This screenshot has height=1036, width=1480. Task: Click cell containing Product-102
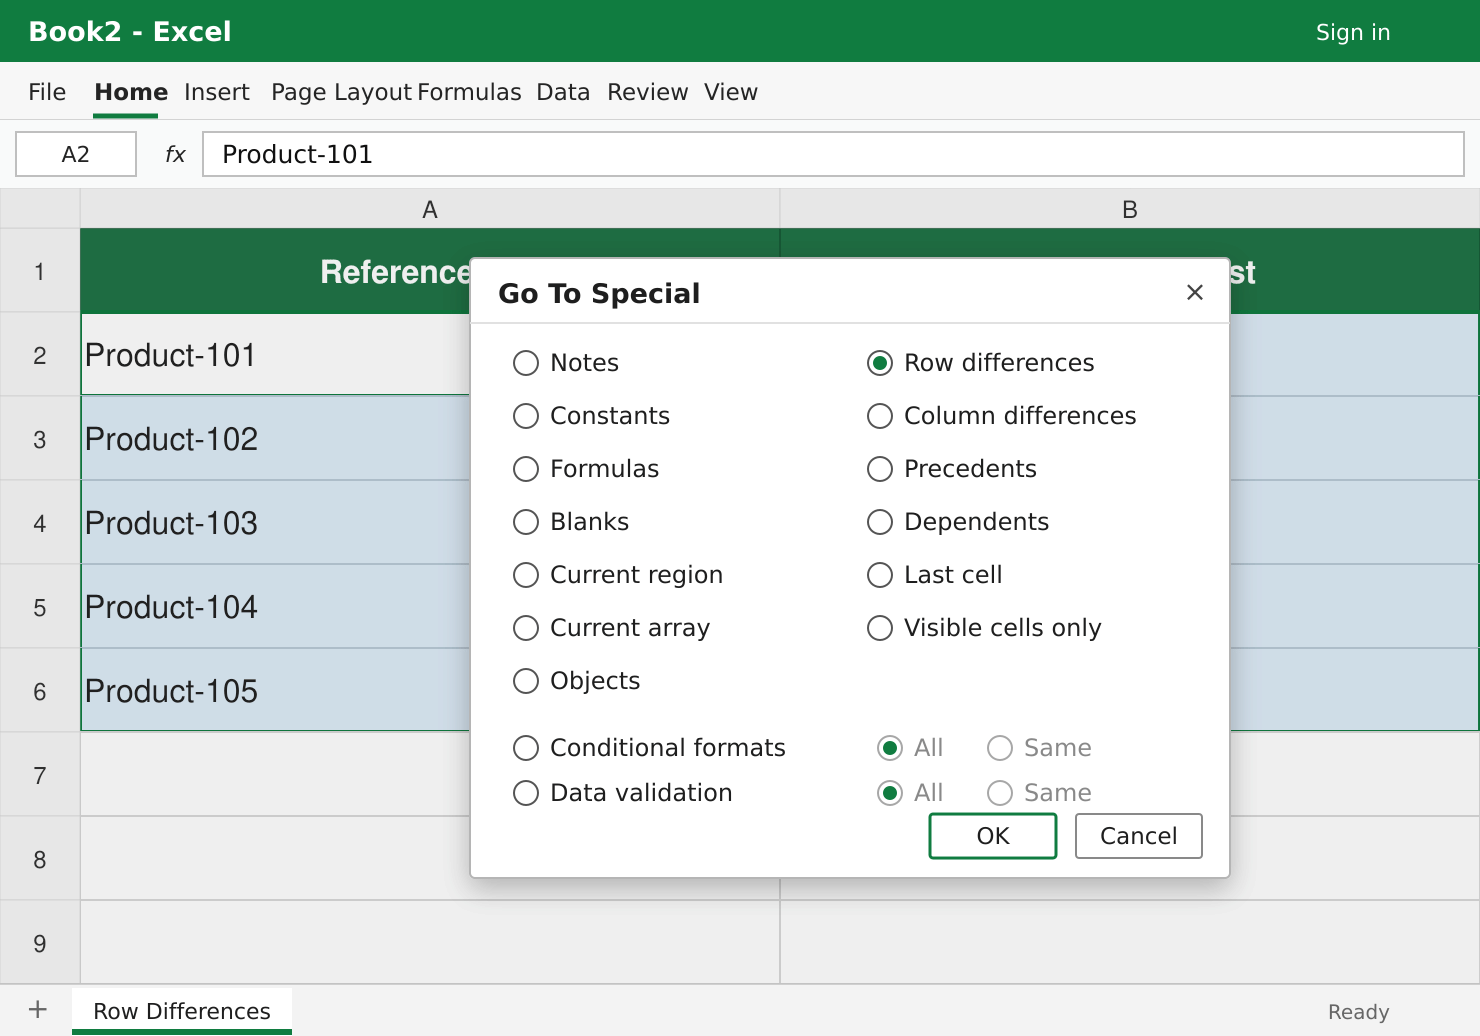point(275,439)
